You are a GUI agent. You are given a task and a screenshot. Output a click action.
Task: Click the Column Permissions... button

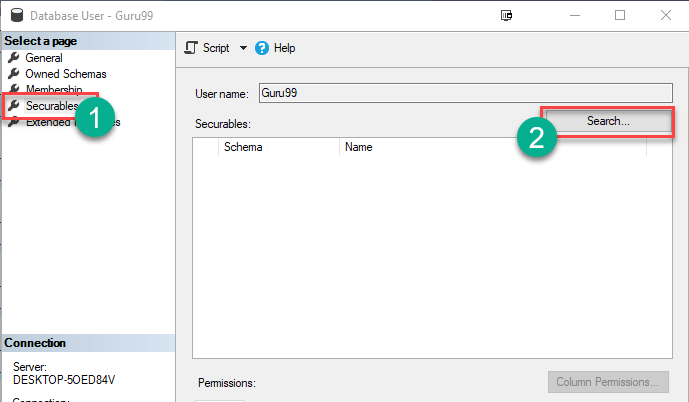[607, 382]
